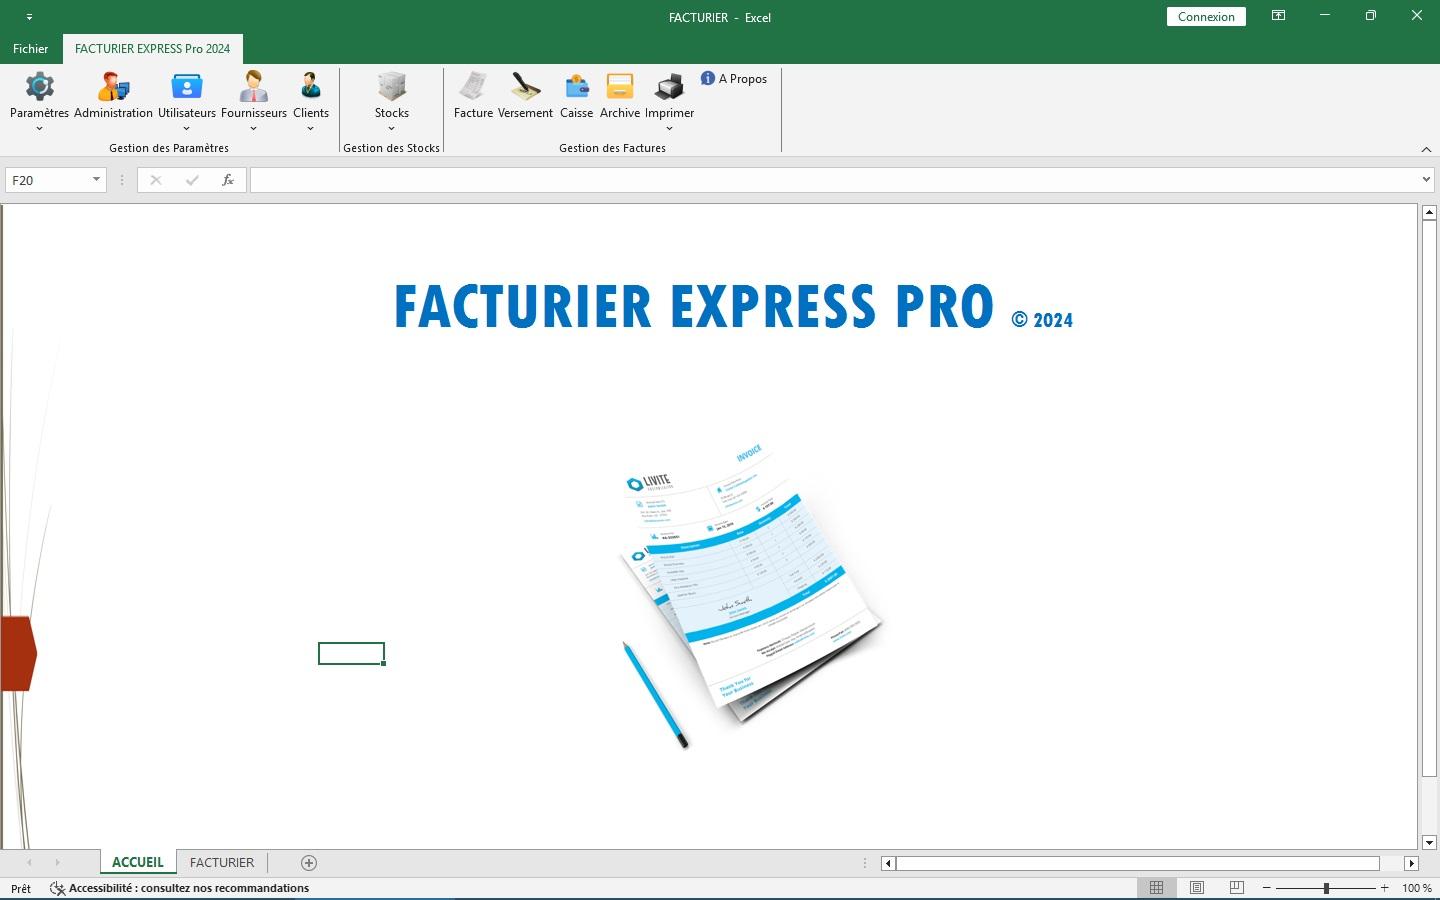
Task: Open the Archive icon
Action: (620, 87)
